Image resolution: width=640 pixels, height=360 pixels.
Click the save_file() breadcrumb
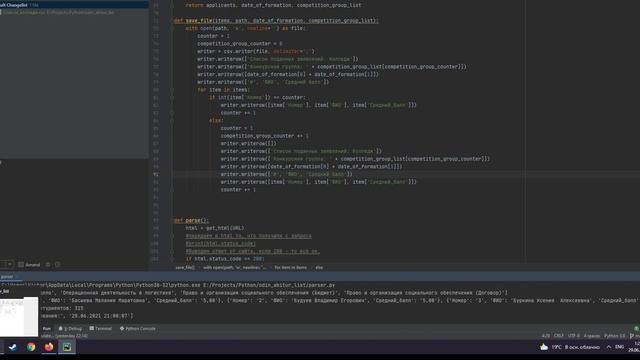[185, 268]
